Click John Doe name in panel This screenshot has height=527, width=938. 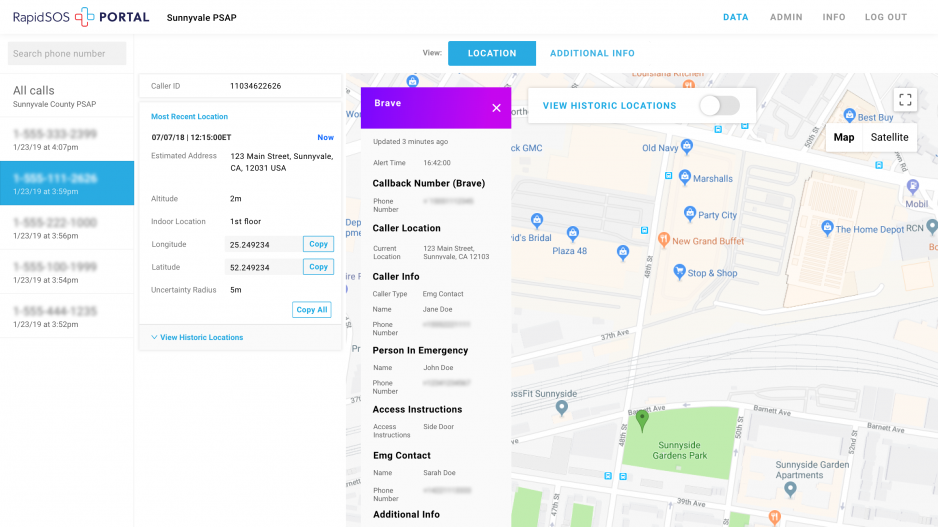pyautogui.click(x=438, y=368)
